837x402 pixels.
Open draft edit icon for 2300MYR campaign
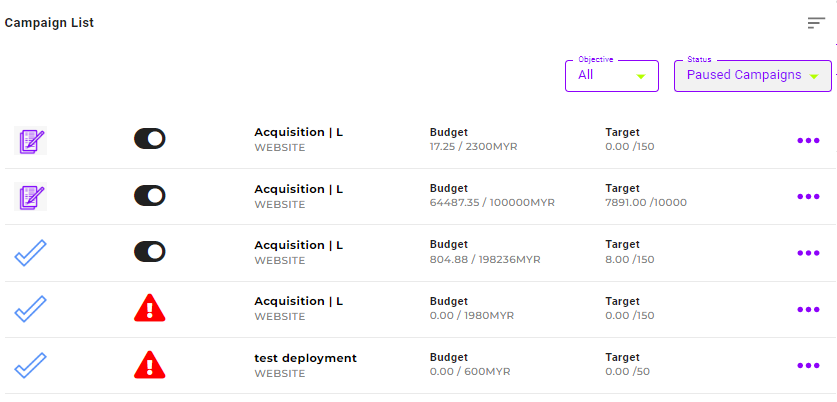[30, 140]
